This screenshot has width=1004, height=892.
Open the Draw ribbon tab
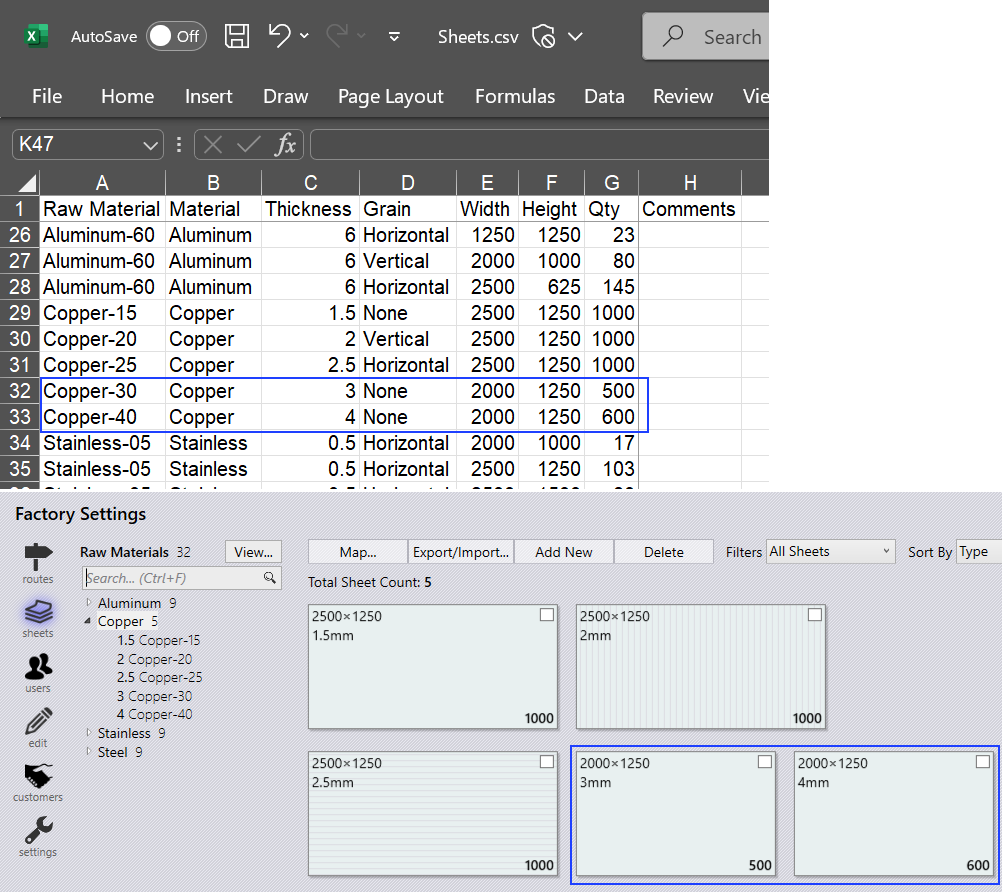(286, 96)
